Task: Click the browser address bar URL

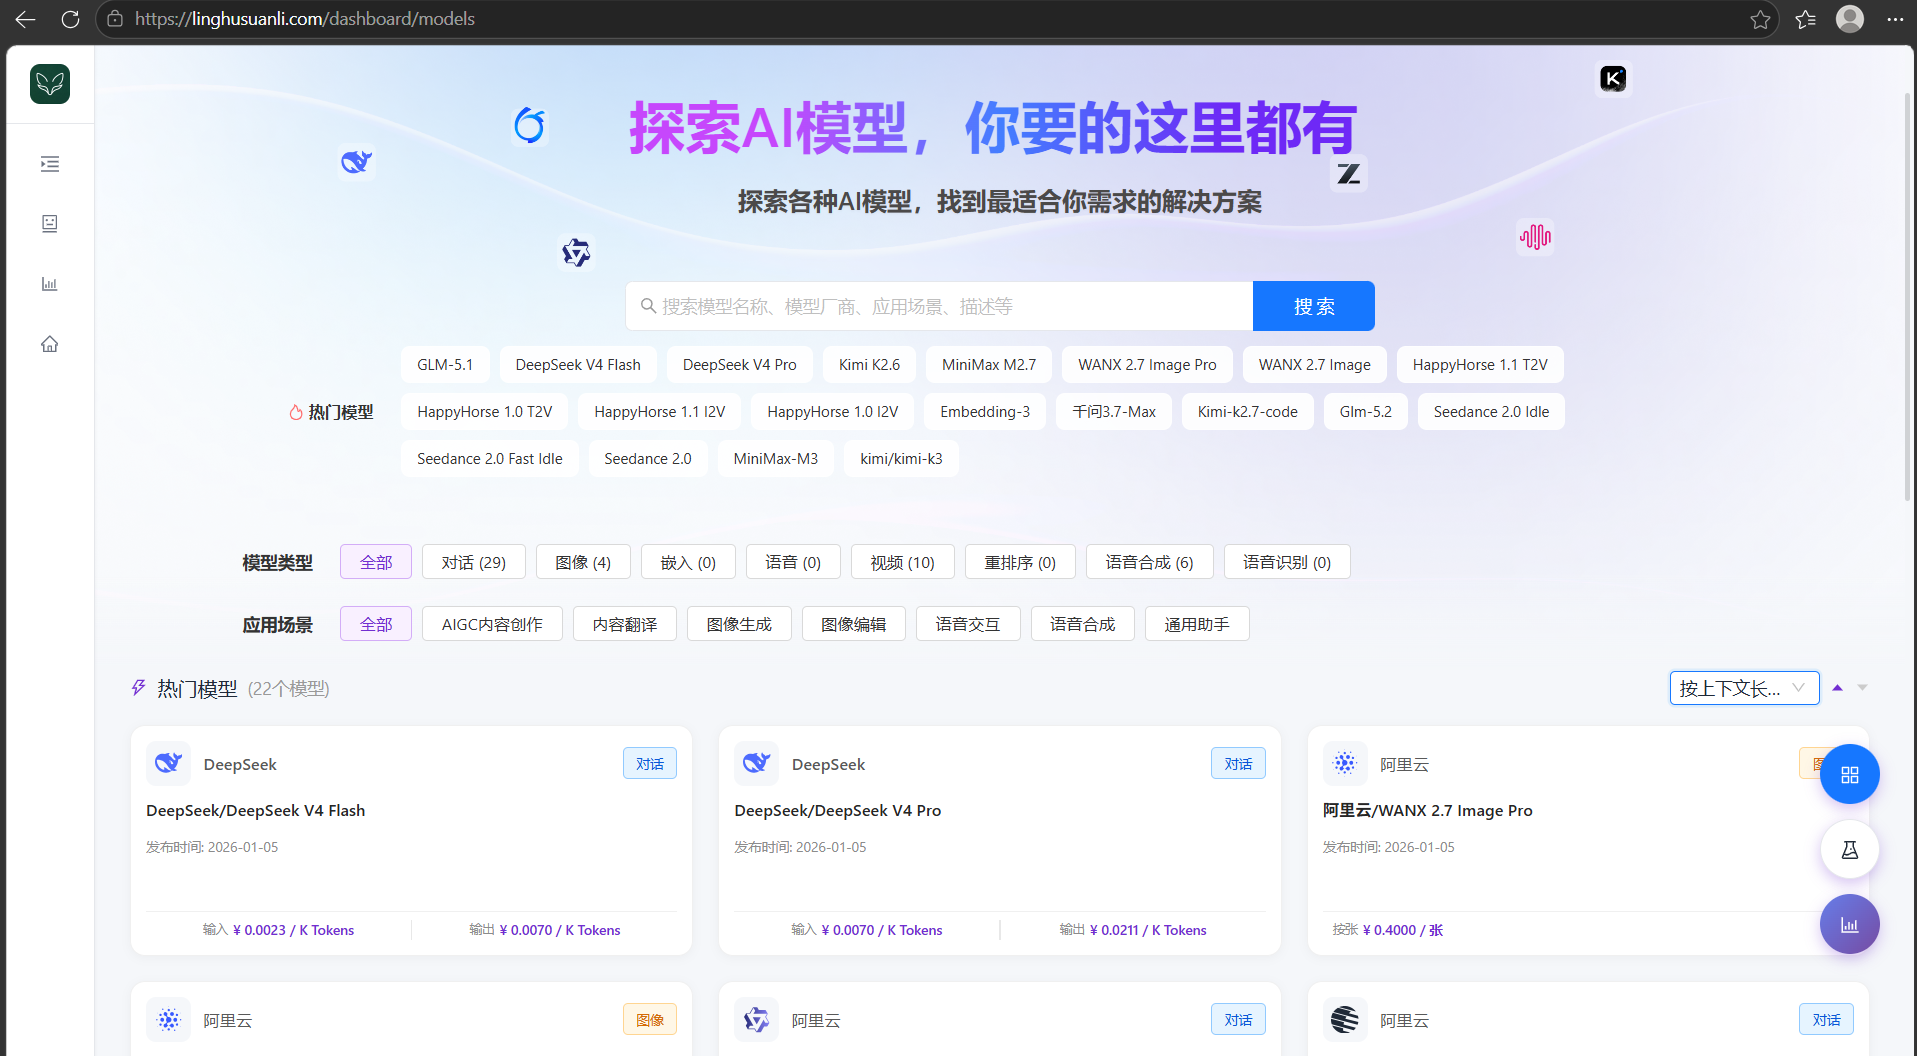Action: (305, 19)
